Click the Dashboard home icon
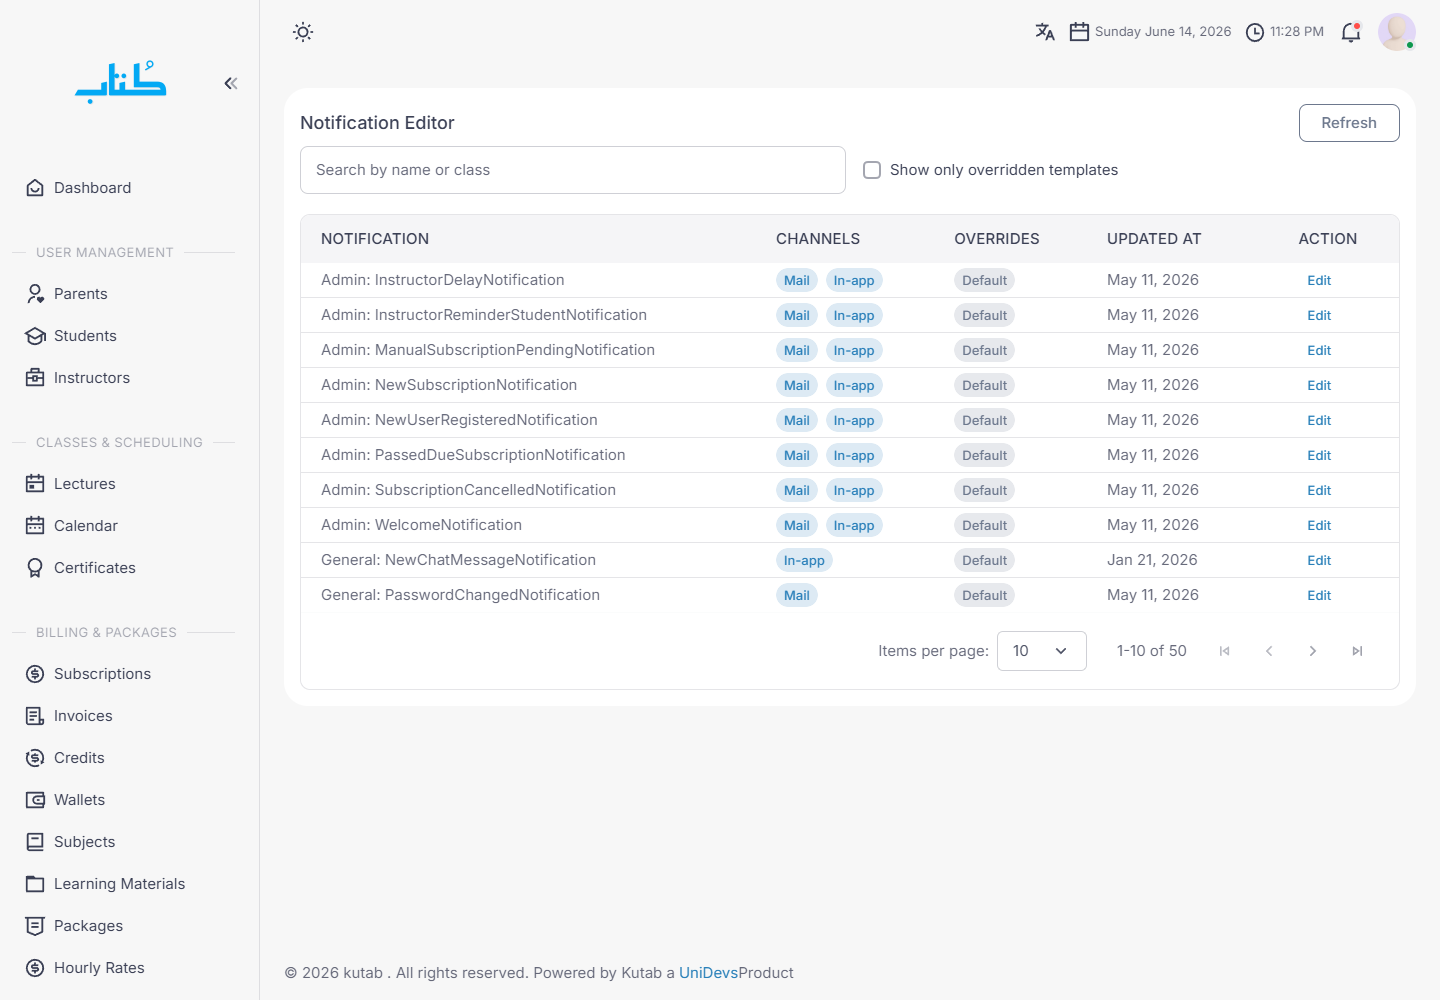Image resolution: width=1440 pixels, height=1000 pixels. (35, 188)
